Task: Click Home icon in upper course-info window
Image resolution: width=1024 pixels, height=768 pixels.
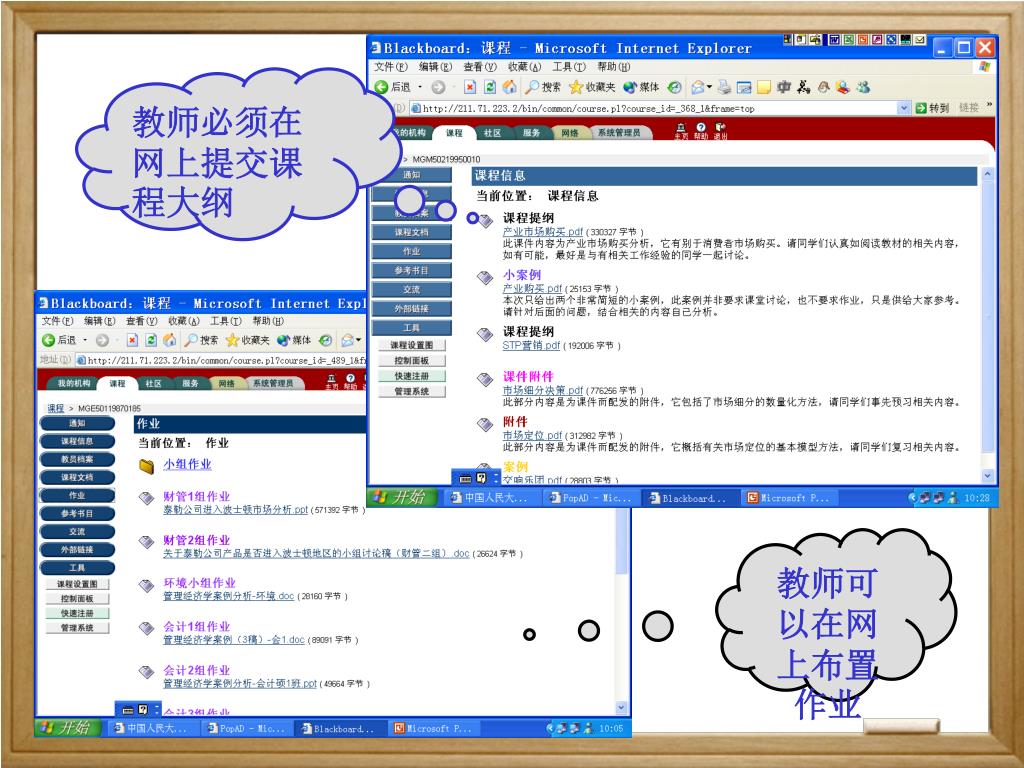Action: 509,87
